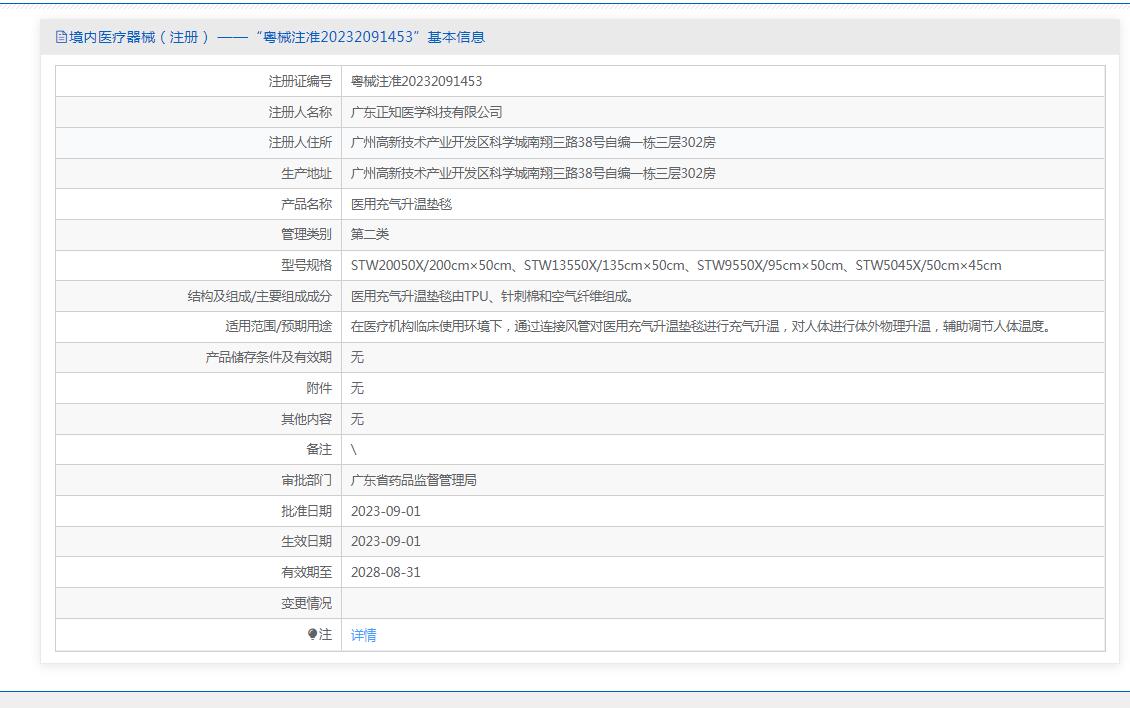The width and height of the screenshot is (1130, 708).
Task: Click the 第二类 management category value
Action: (370, 234)
